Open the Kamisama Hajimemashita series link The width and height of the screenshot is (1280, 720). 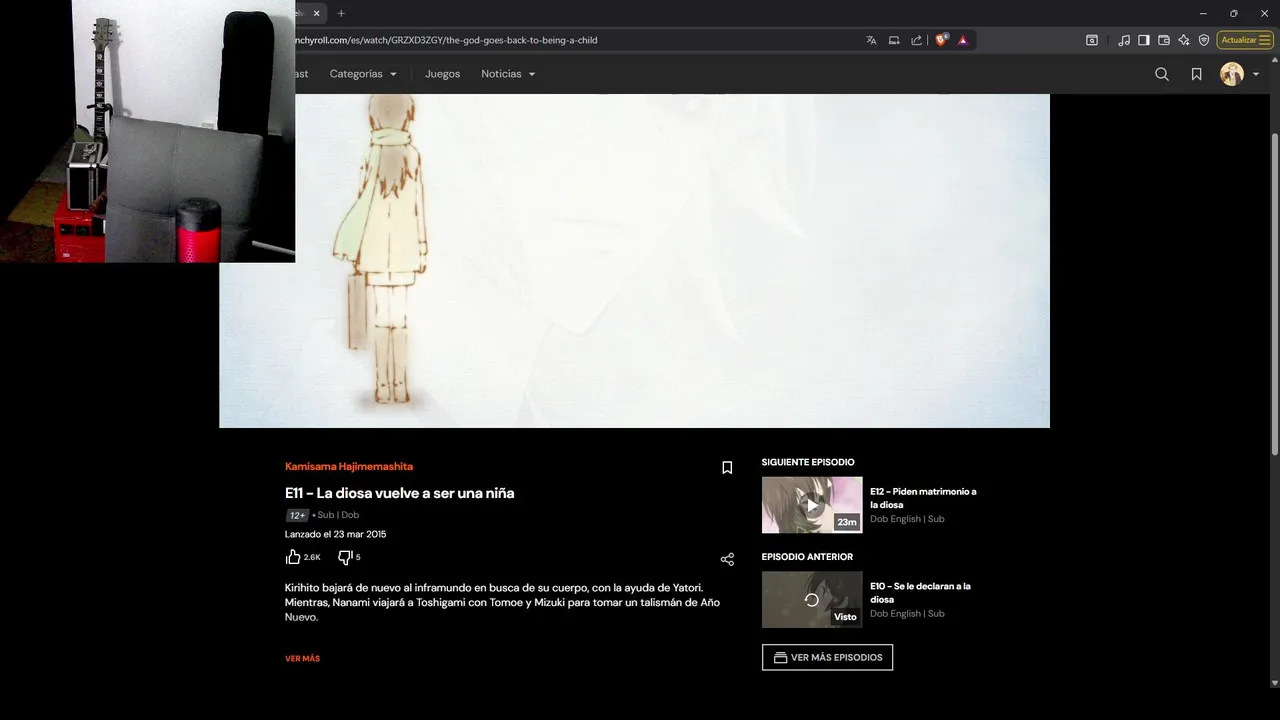pos(349,467)
